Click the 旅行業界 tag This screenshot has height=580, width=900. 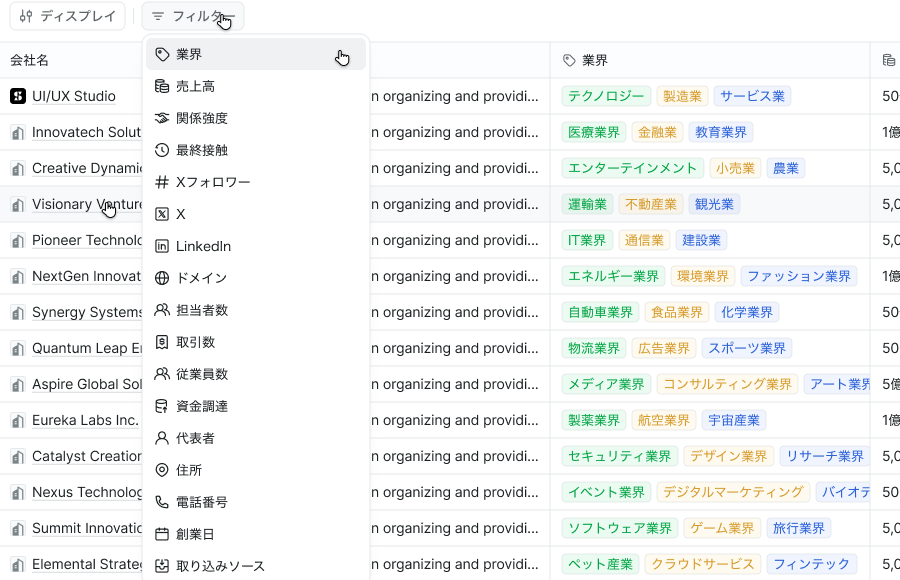point(799,529)
